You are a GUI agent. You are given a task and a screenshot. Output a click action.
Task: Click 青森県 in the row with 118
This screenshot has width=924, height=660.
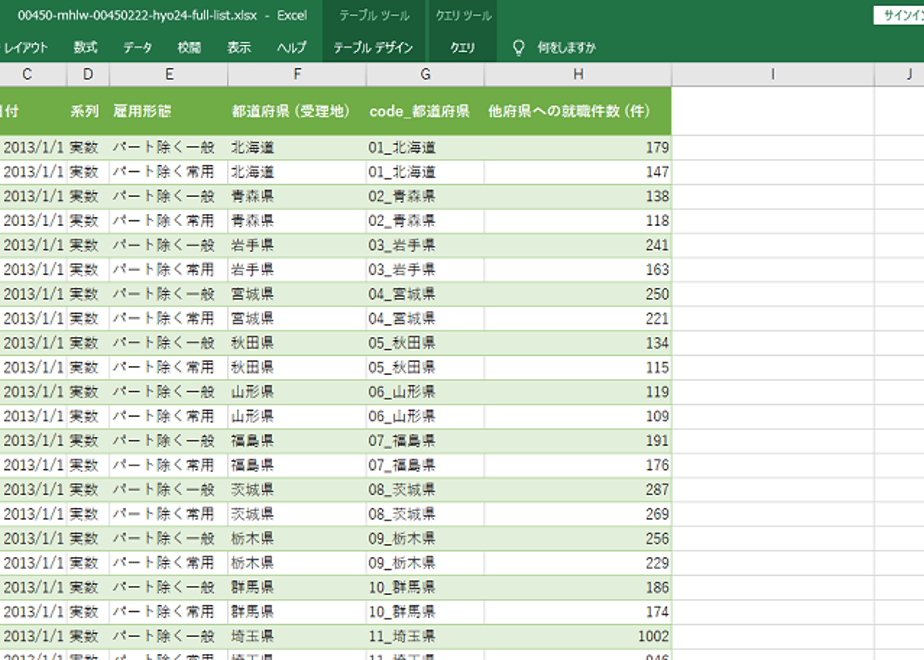pyautogui.click(x=297, y=221)
